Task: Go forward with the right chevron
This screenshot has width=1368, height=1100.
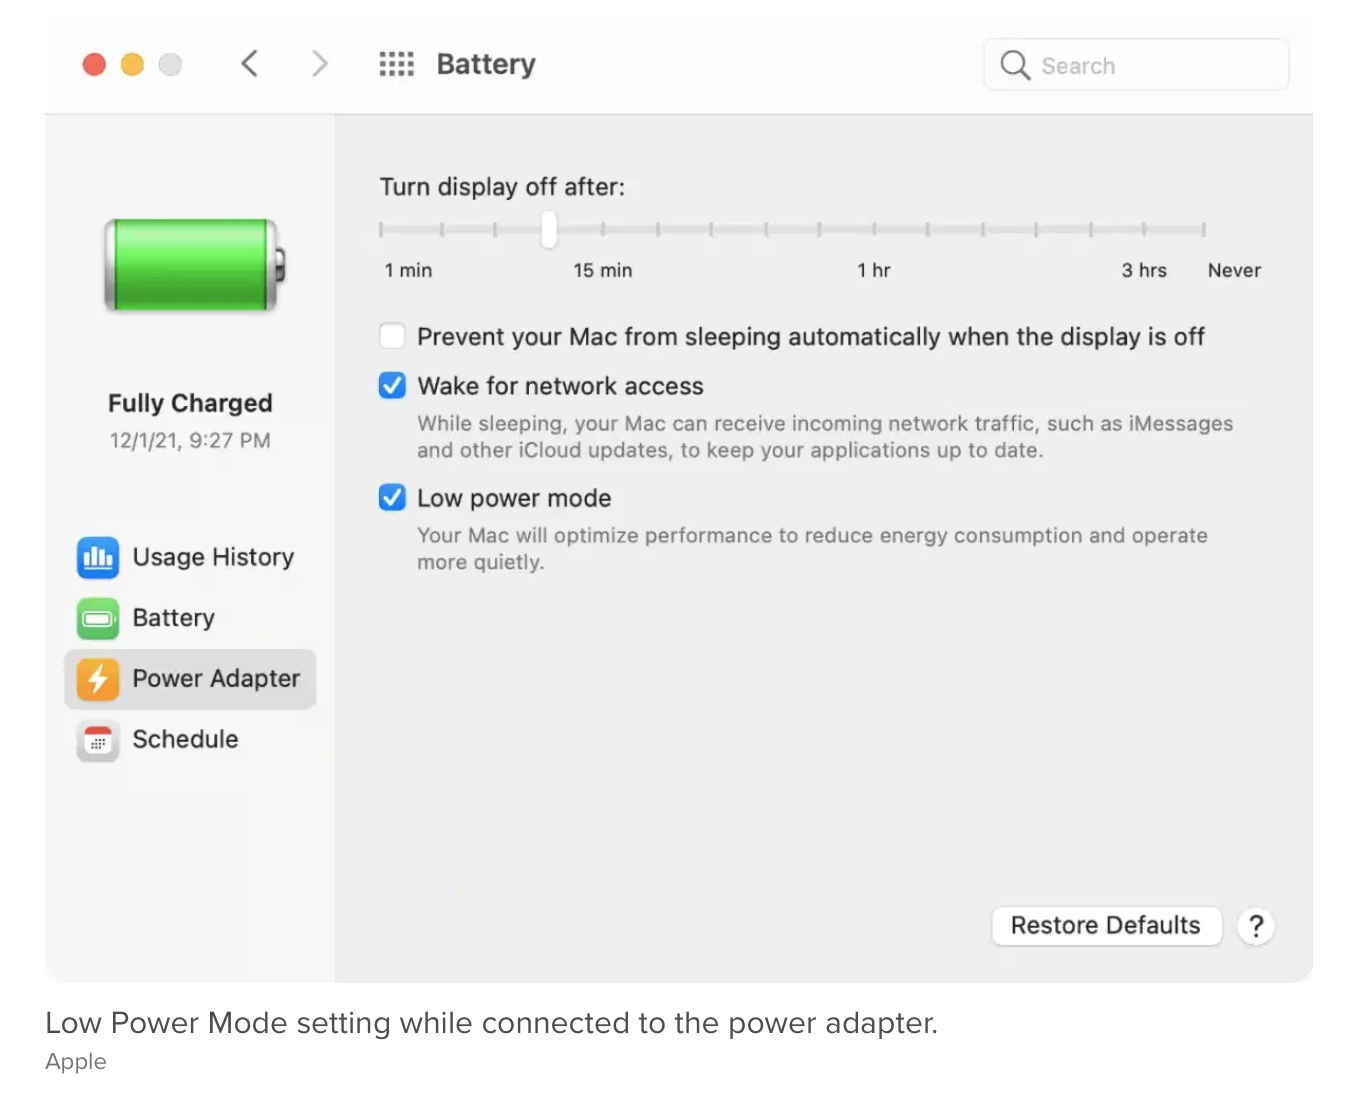Action: 319,65
